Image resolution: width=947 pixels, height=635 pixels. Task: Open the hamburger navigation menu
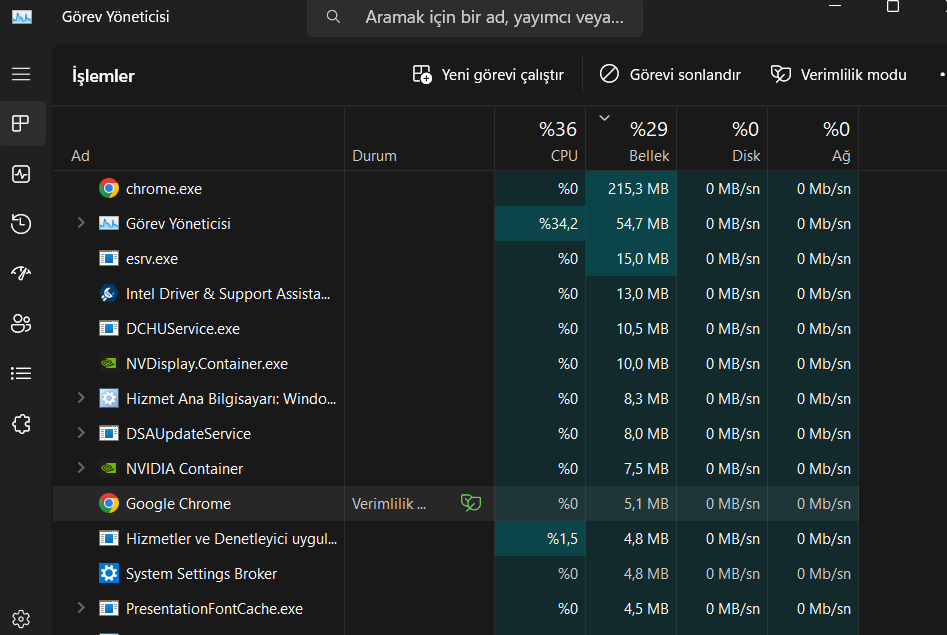[21, 74]
